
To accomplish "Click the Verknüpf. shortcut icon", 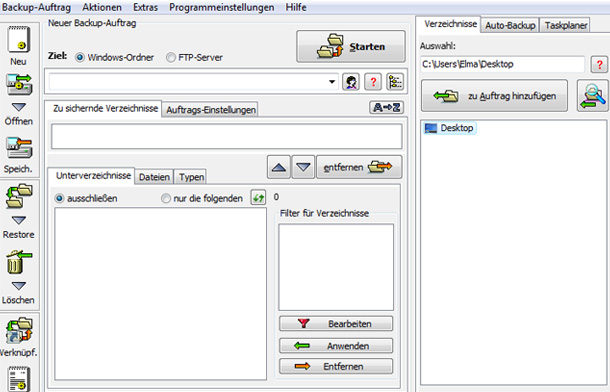I will [19, 331].
